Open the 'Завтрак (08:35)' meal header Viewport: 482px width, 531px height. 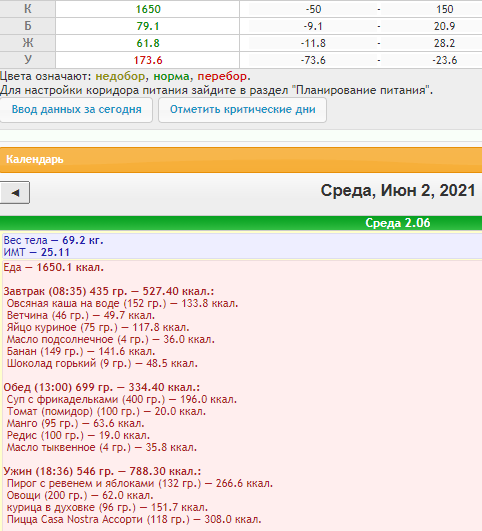pyautogui.click(x=109, y=291)
